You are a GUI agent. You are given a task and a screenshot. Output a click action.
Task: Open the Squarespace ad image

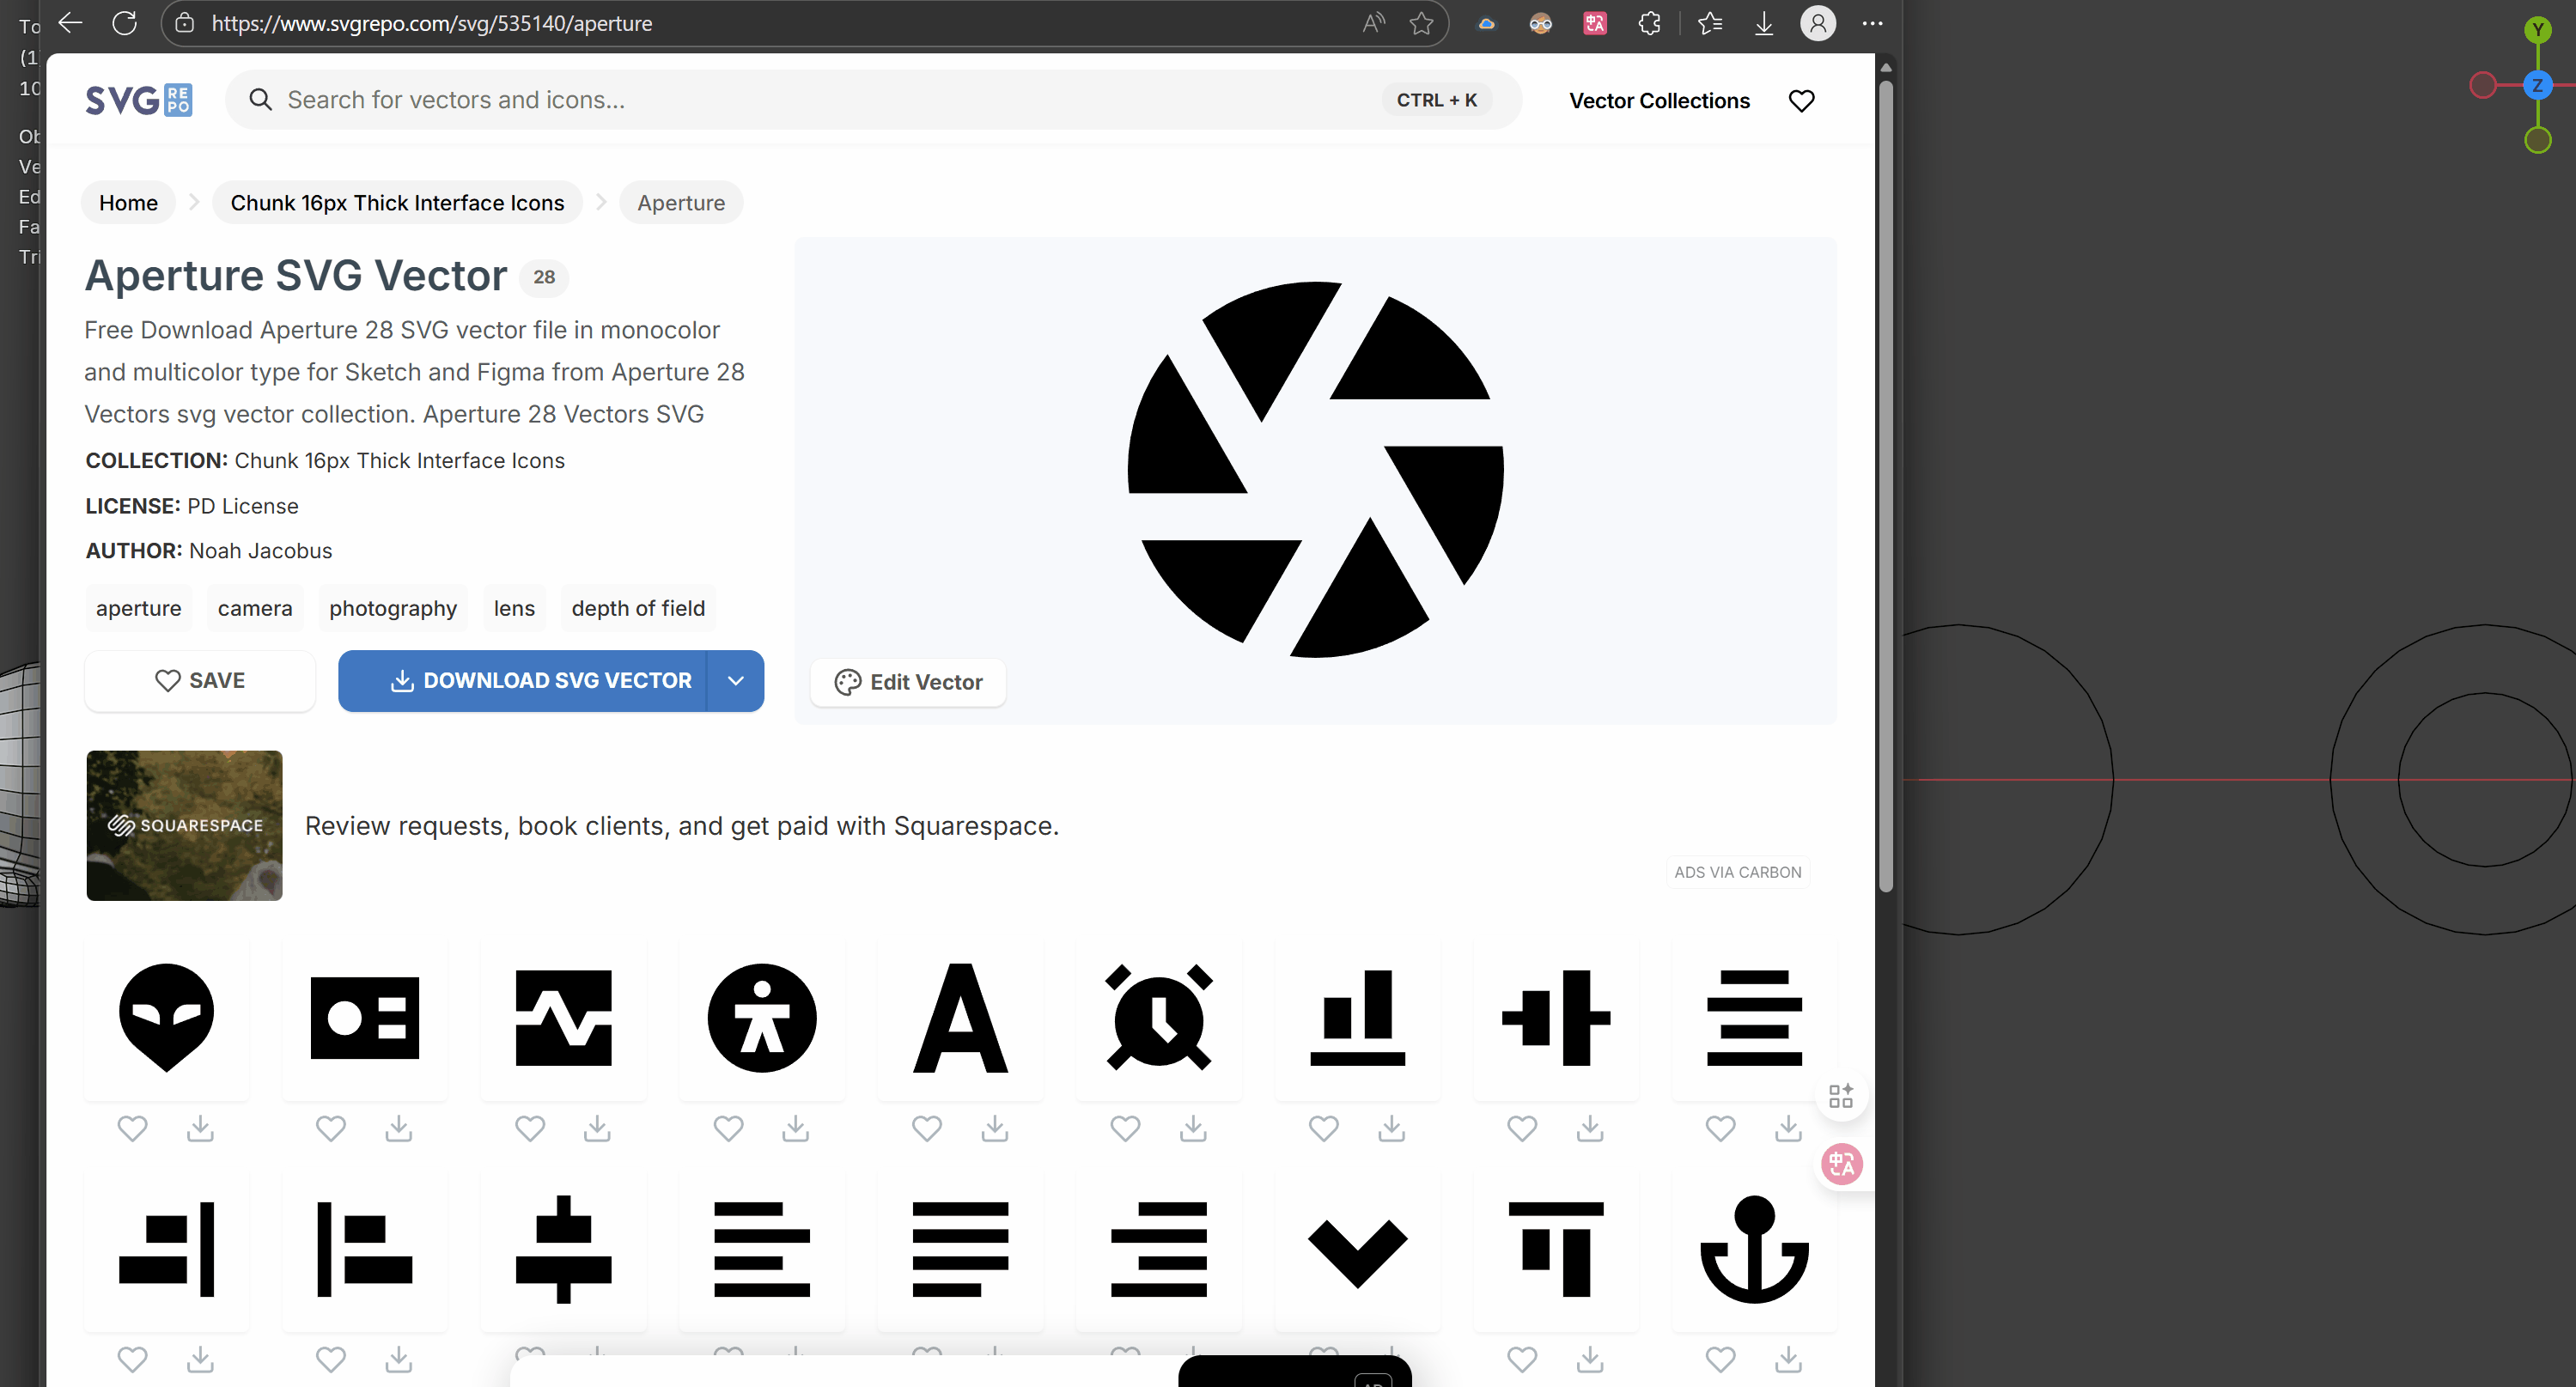point(184,826)
